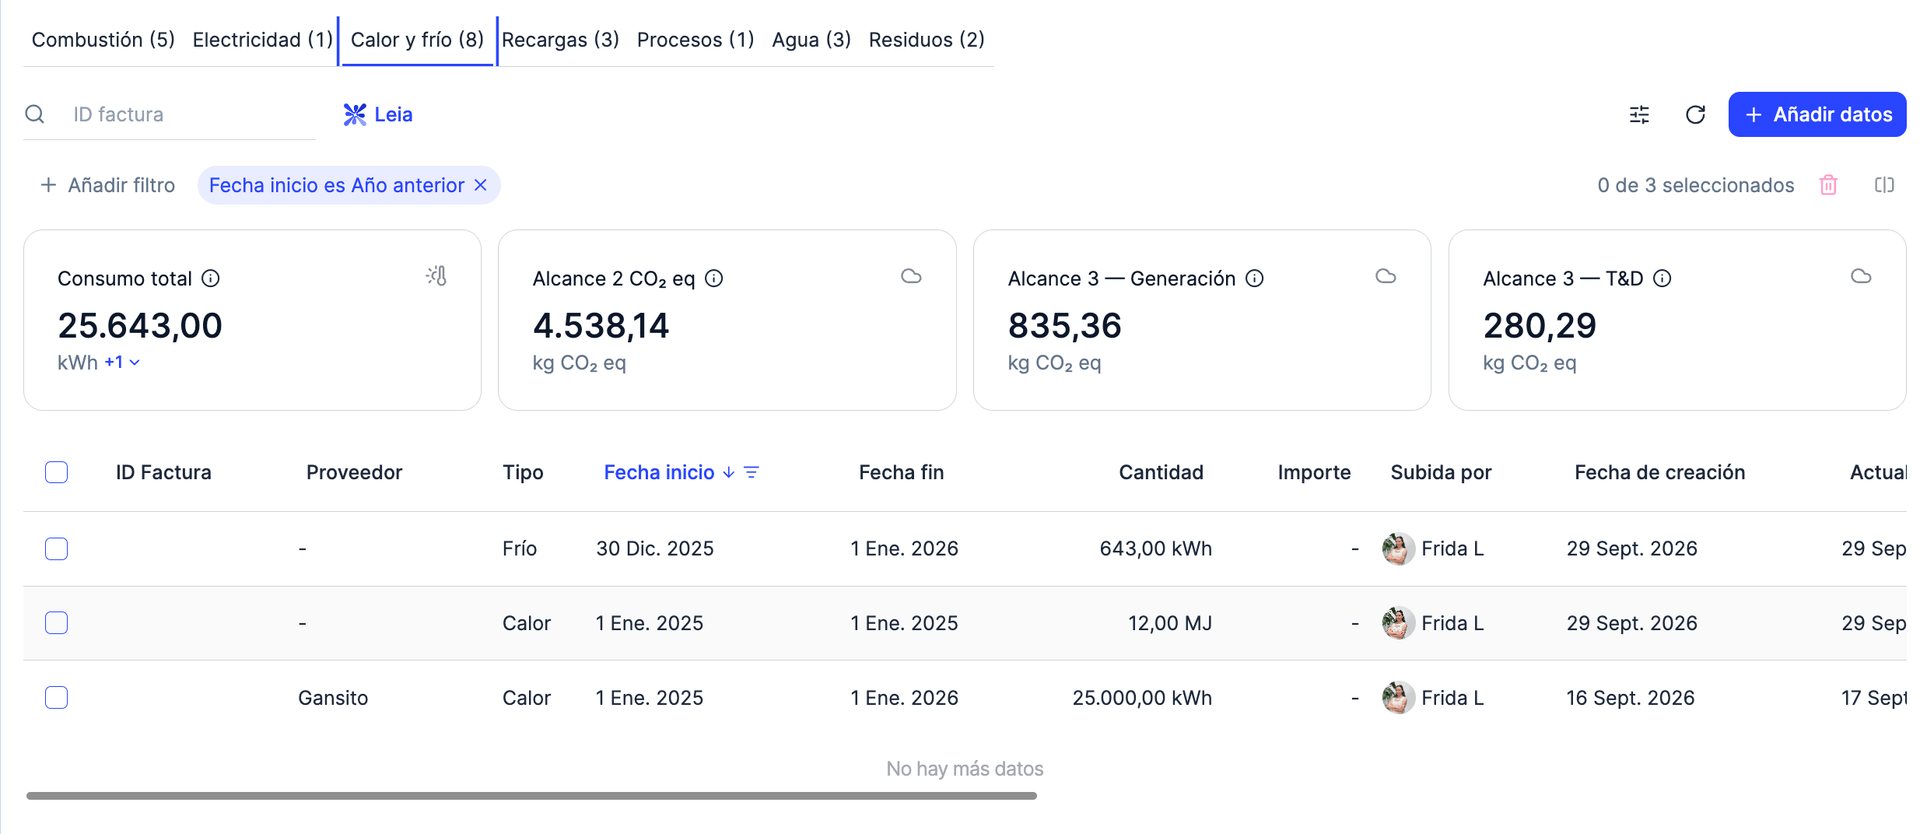This screenshot has height=834, width=1920.
Task: Open the Recargas (3) tab
Action: (560, 40)
